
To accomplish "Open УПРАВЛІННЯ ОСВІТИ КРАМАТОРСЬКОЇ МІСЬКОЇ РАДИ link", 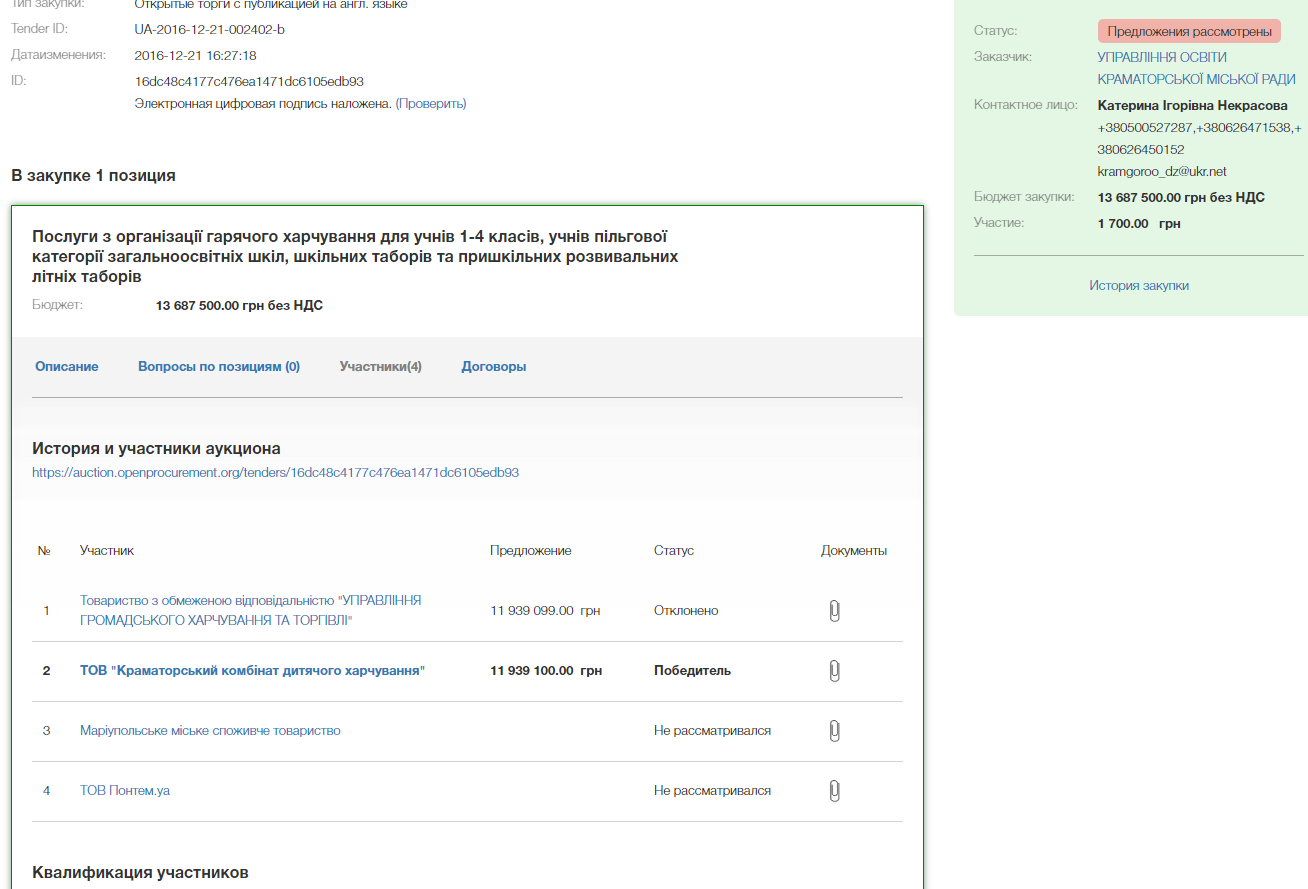I will click(1196, 68).
